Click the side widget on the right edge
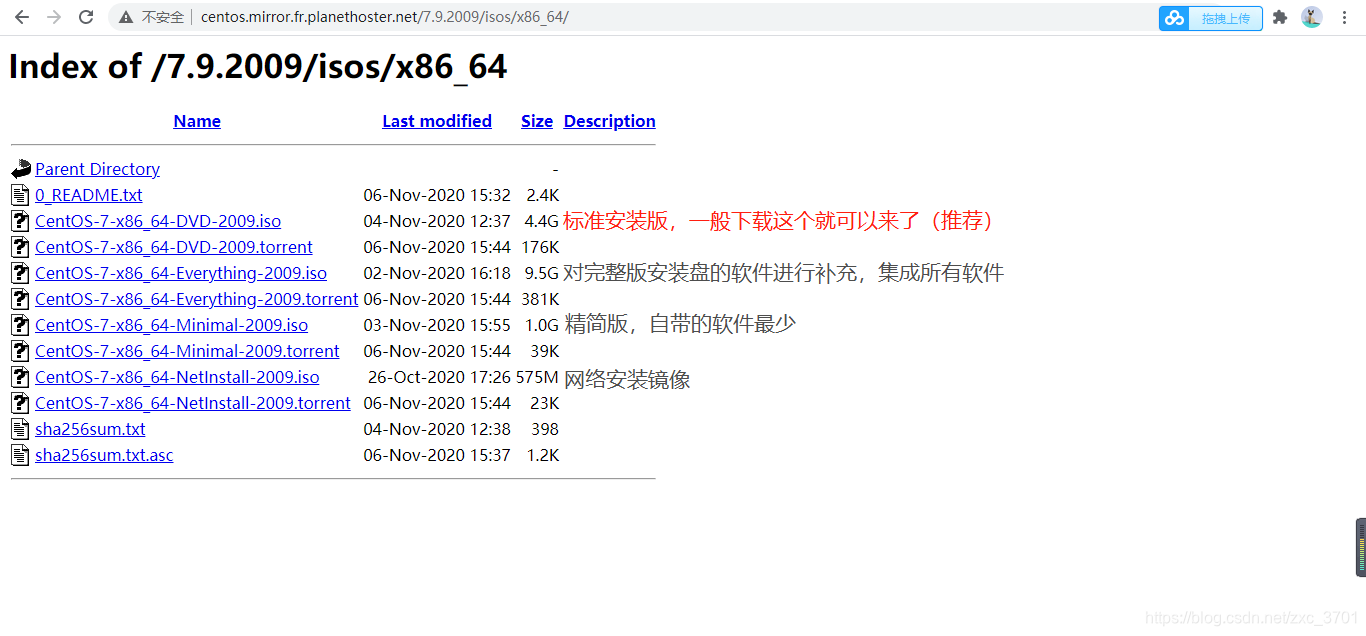This screenshot has width=1366, height=636. [x=1360, y=547]
